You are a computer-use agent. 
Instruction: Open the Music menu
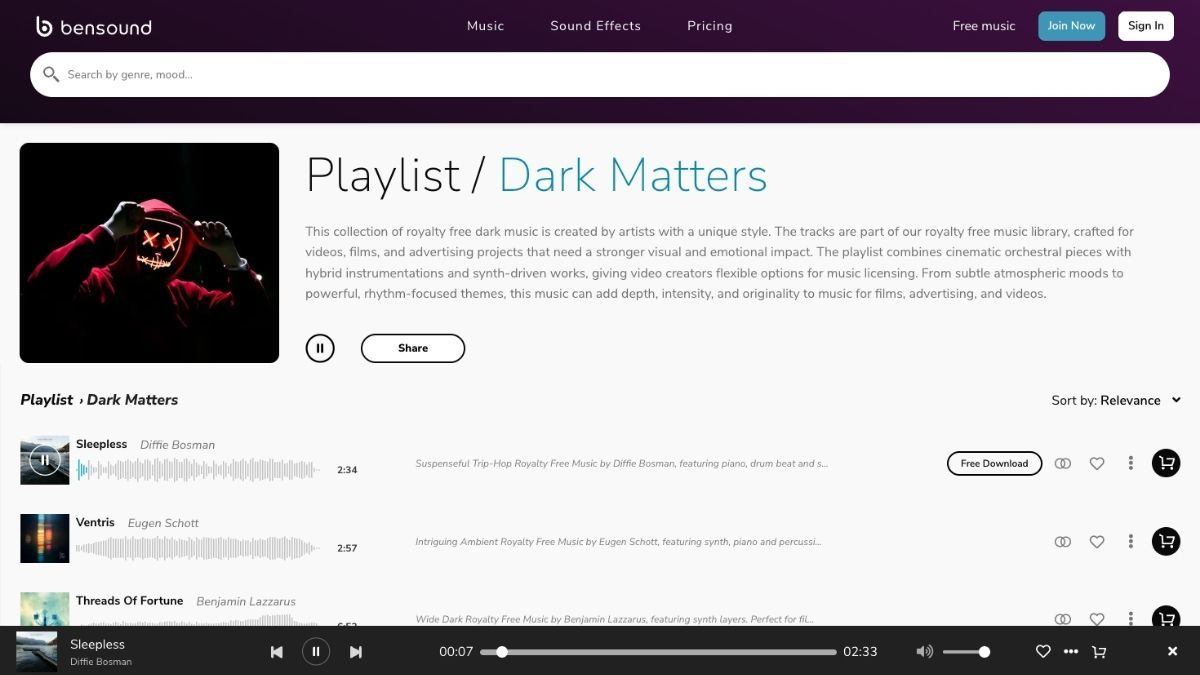click(x=486, y=26)
